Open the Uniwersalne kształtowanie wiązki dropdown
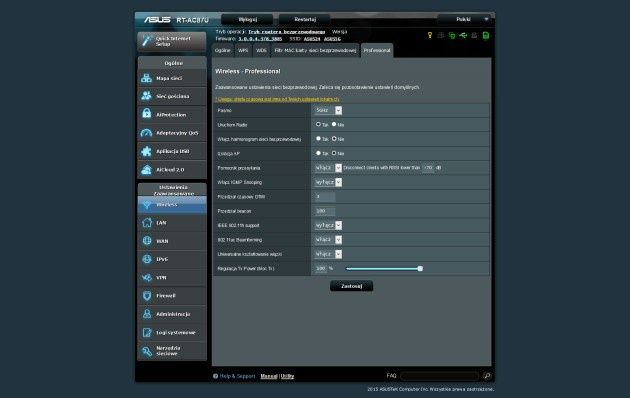Image resolution: width=630 pixels, height=398 pixels. click(x=328, y=254)
